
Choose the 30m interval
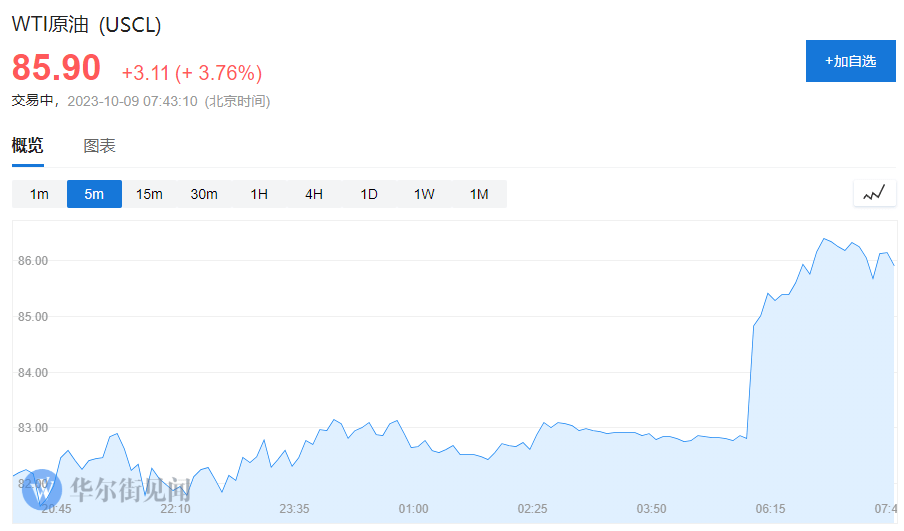click(204, 194)
